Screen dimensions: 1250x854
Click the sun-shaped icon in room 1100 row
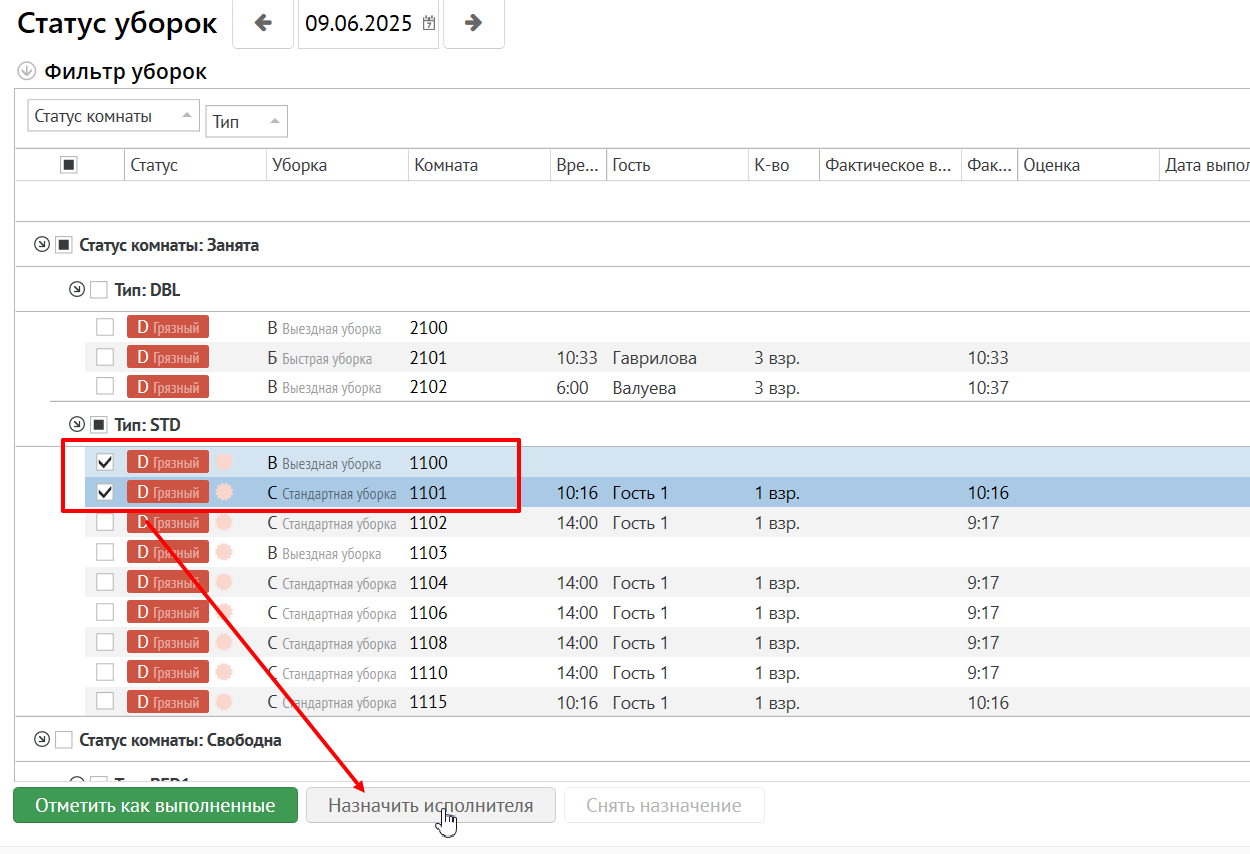225,462
